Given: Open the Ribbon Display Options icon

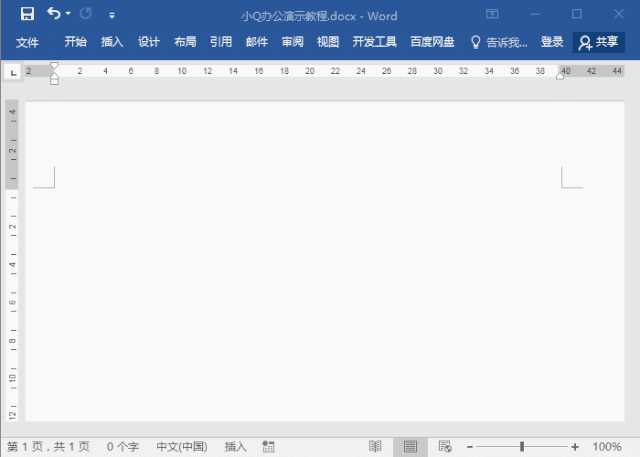Looking at the screenshot, I should pyautogui.click(x=492, y=14).
